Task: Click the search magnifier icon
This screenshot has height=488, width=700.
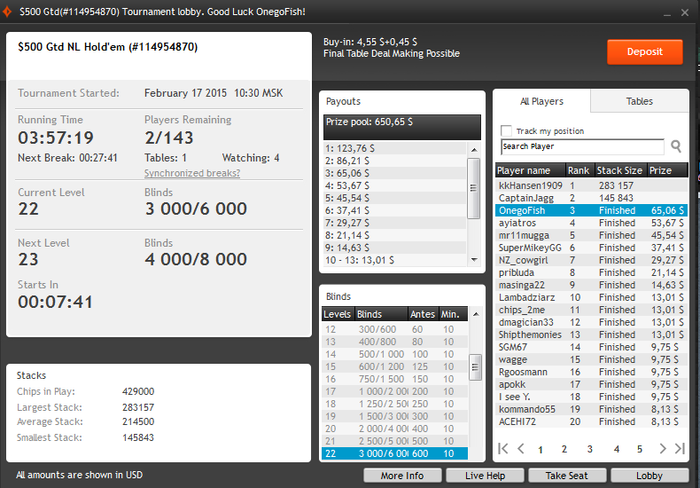Action: coord(676,146)
